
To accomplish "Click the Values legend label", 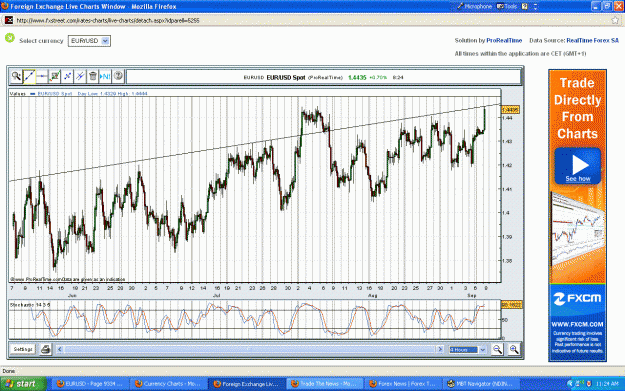I will (x=18, y=94).
